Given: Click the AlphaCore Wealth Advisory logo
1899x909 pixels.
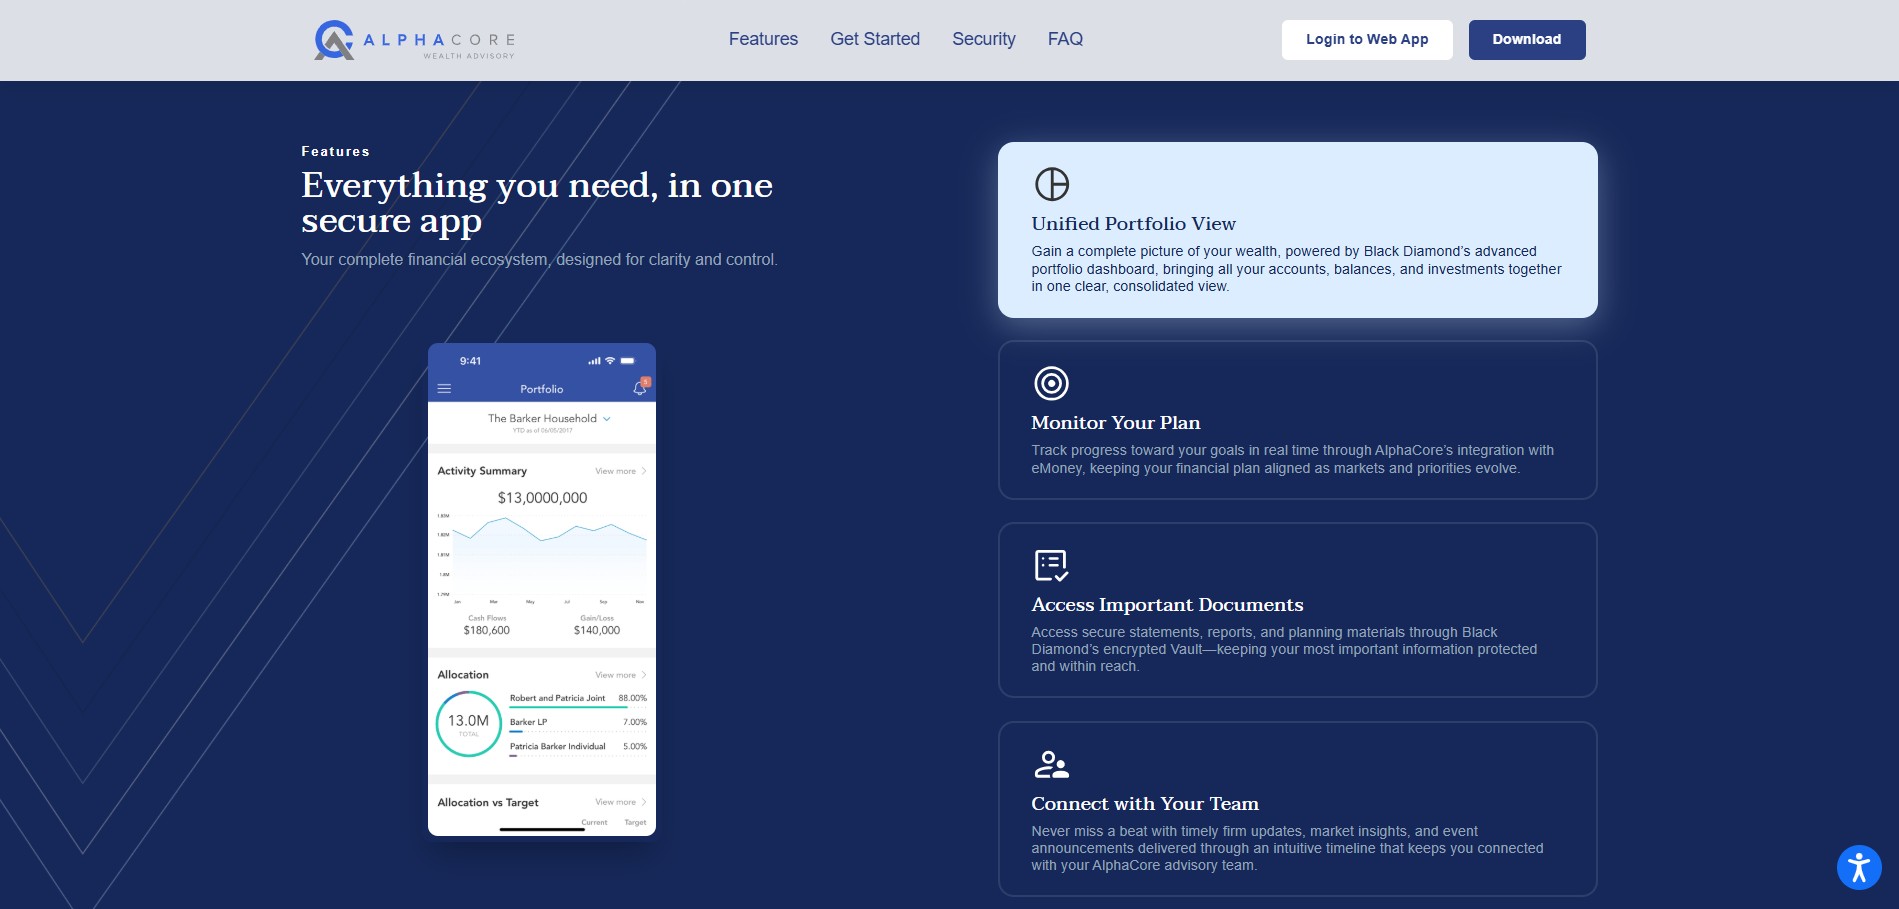Looking at the screenshot, I should [413, 39].
